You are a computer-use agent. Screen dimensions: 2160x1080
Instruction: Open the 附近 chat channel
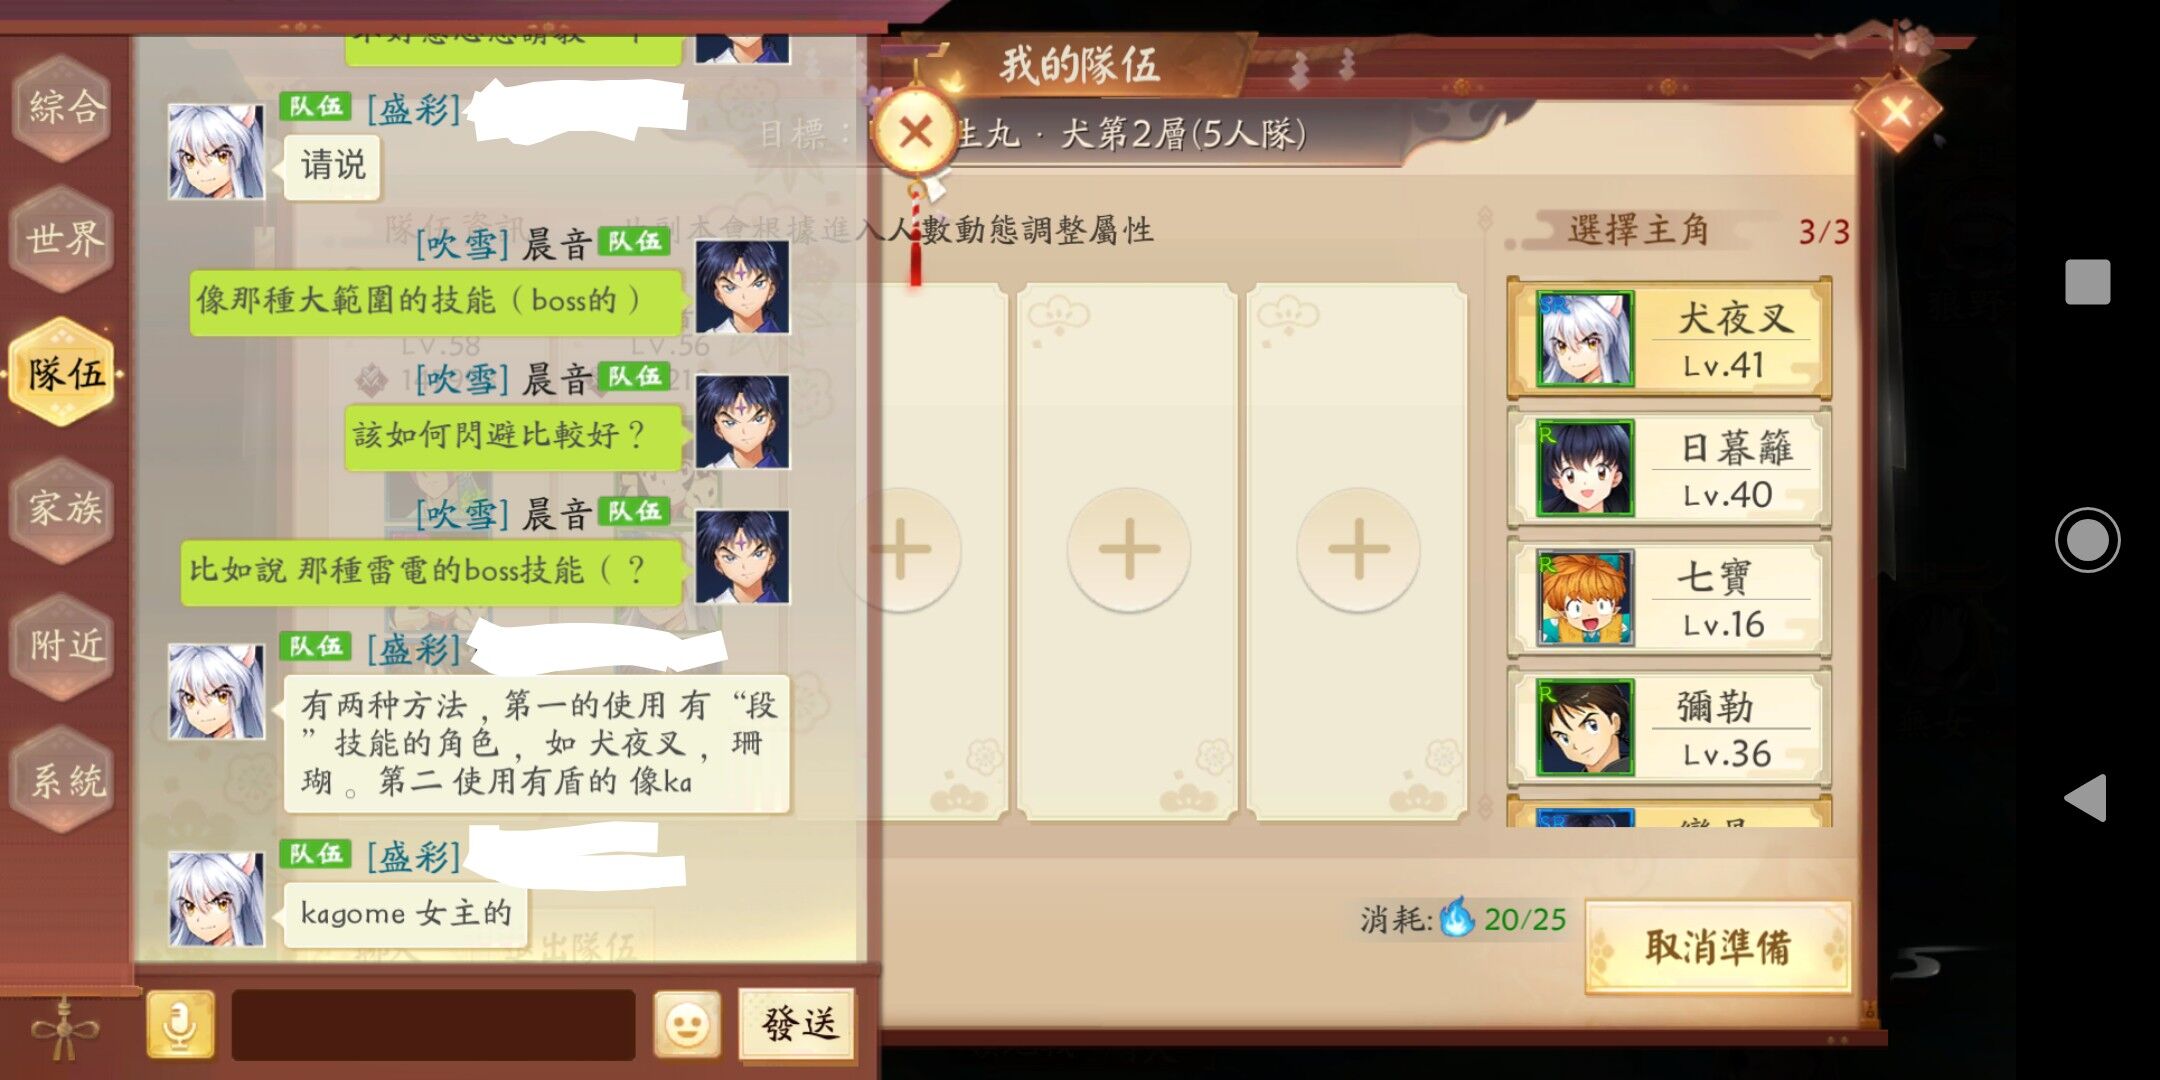pos(64,645)
